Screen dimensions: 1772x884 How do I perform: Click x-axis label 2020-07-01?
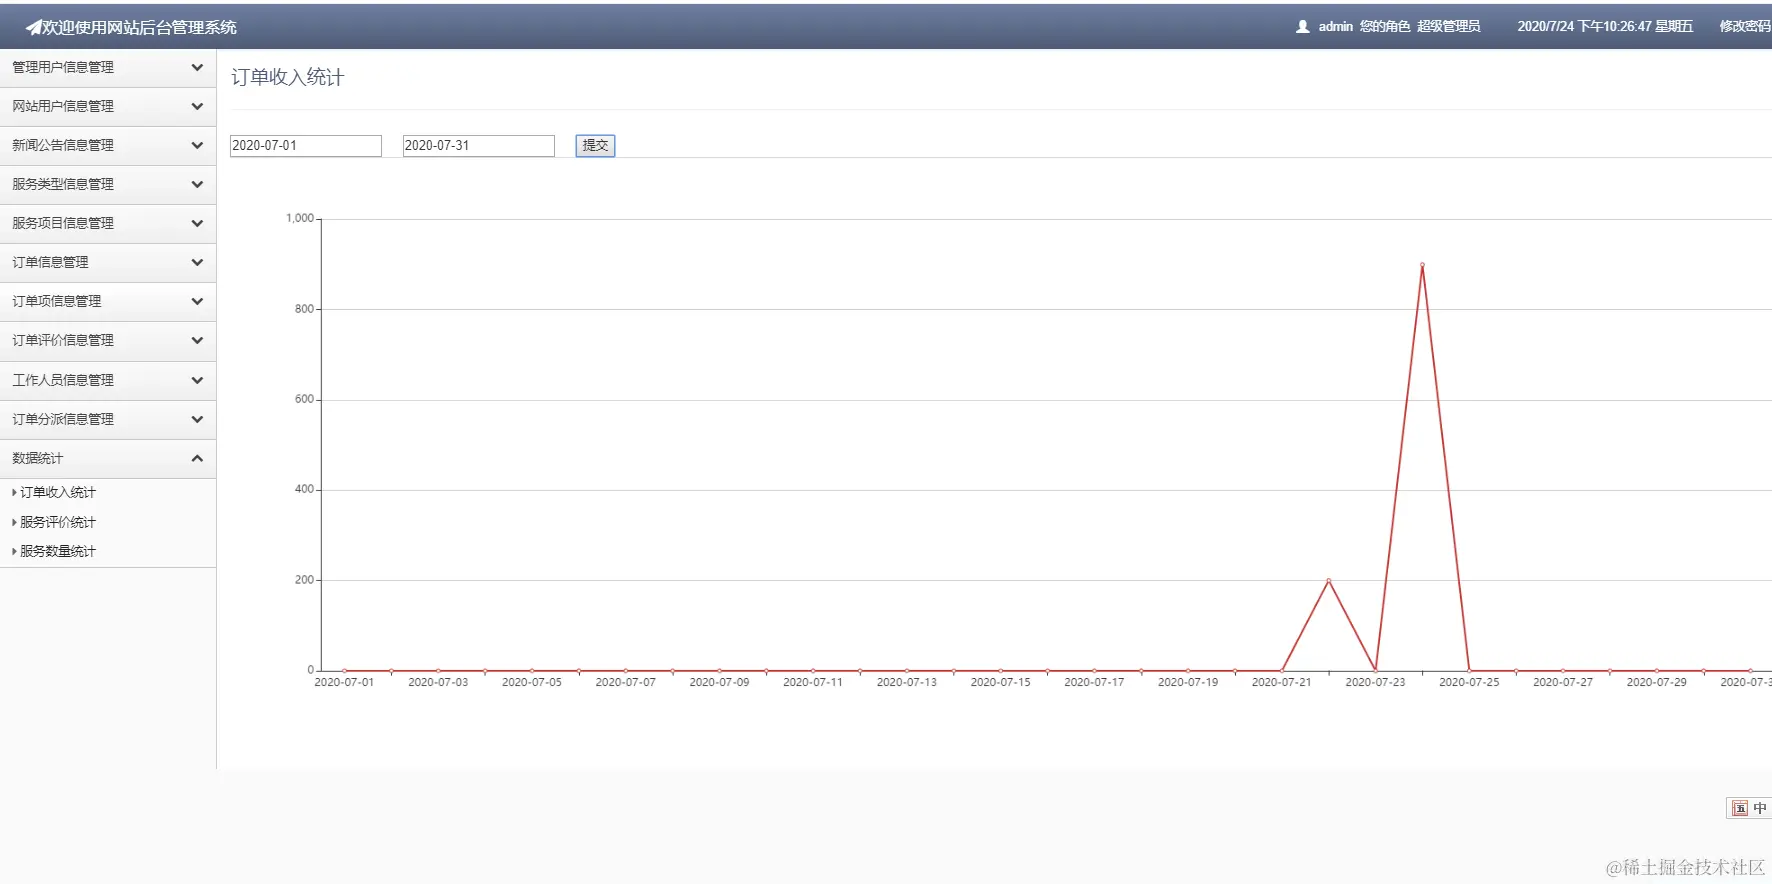344,682
